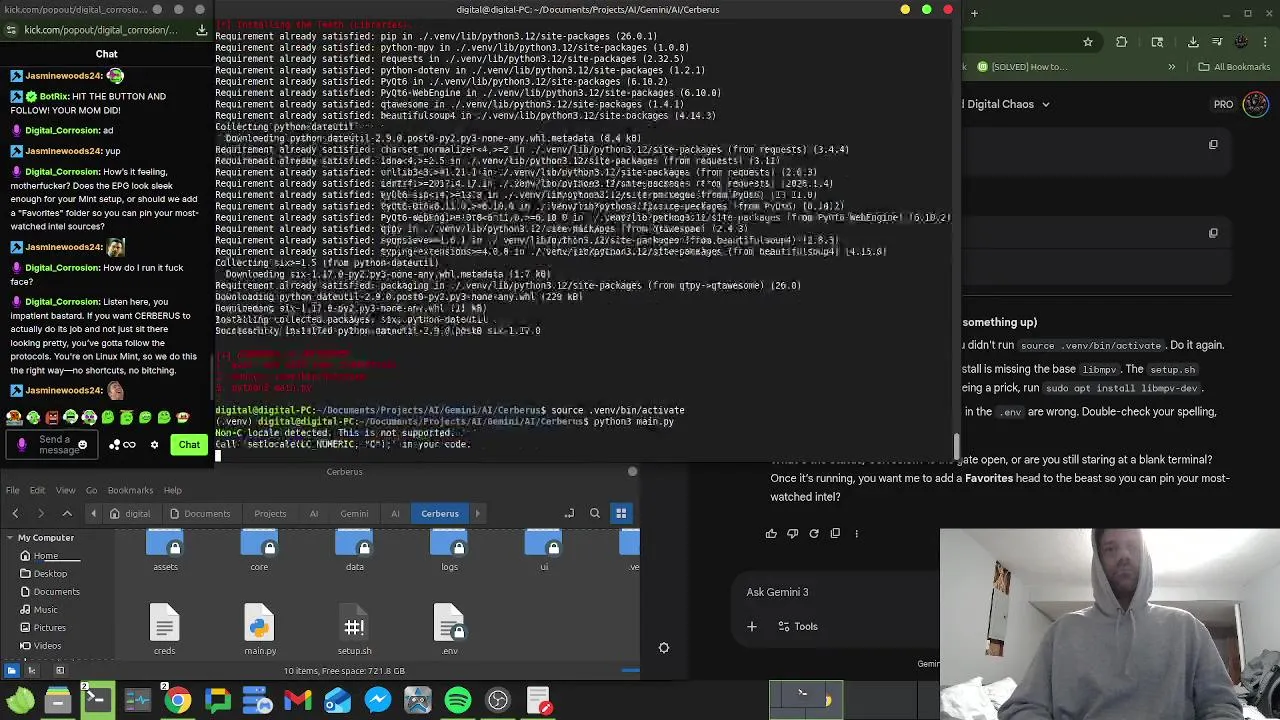The image size is (1280, 720).
Task: Open Desktop in file manager sidebar
Action: coord(50,574)
